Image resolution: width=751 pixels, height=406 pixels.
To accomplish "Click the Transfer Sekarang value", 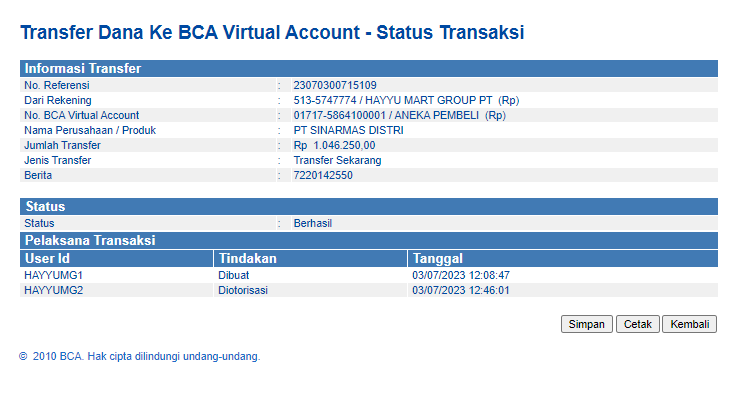I will (x=337, y=160).
